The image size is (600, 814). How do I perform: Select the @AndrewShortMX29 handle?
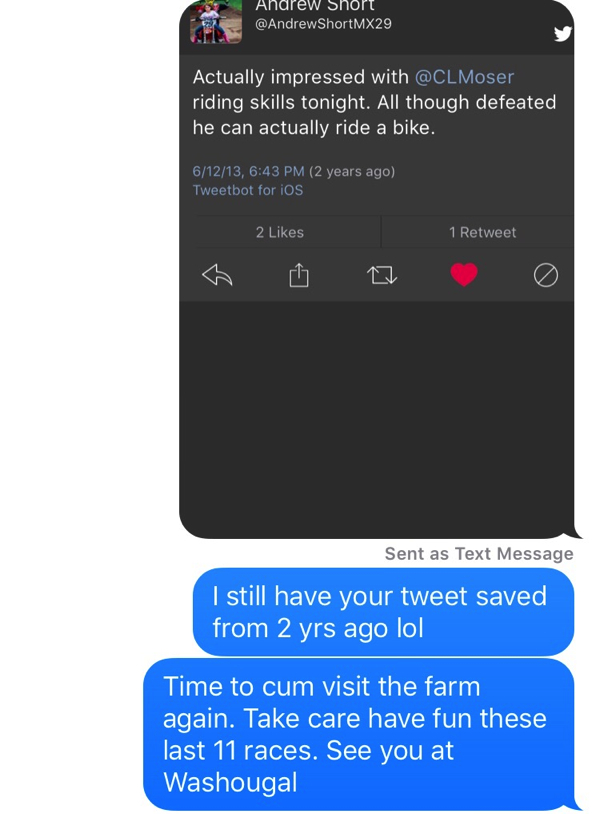pyautogui.click(x=324, y=24)
